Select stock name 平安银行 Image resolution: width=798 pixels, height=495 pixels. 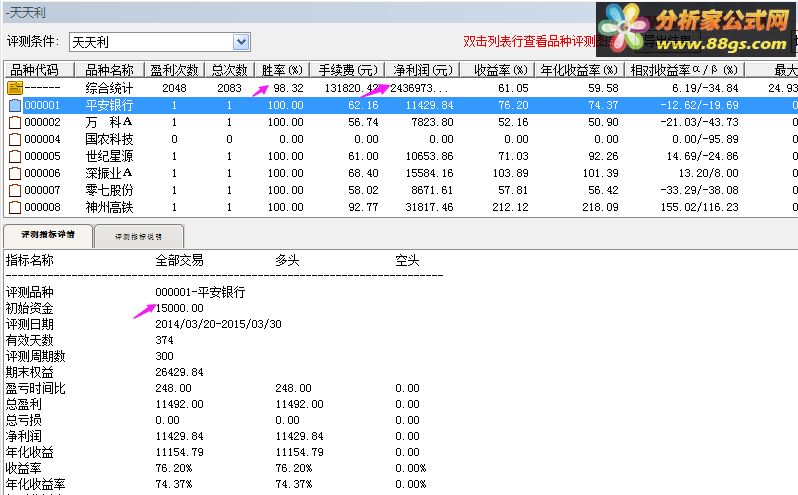pos(109,105)
